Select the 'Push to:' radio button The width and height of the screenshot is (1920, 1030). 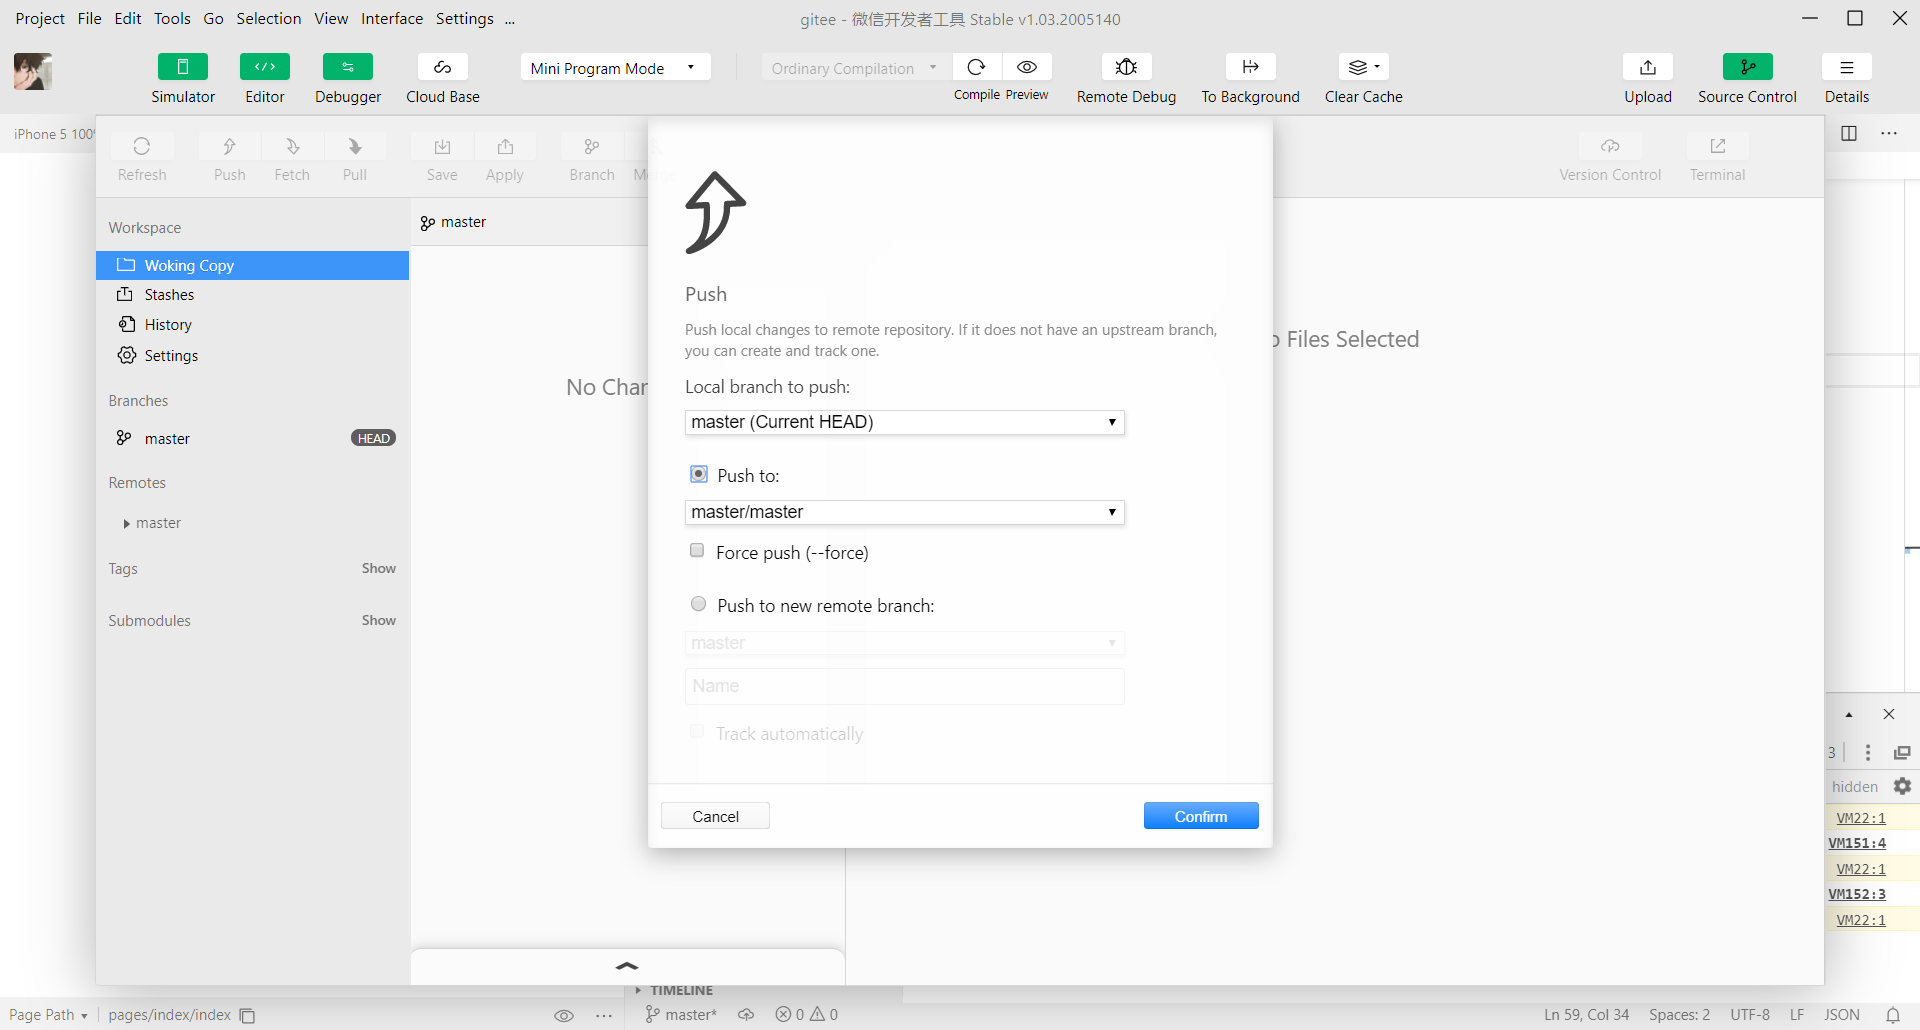coord(699,474)
